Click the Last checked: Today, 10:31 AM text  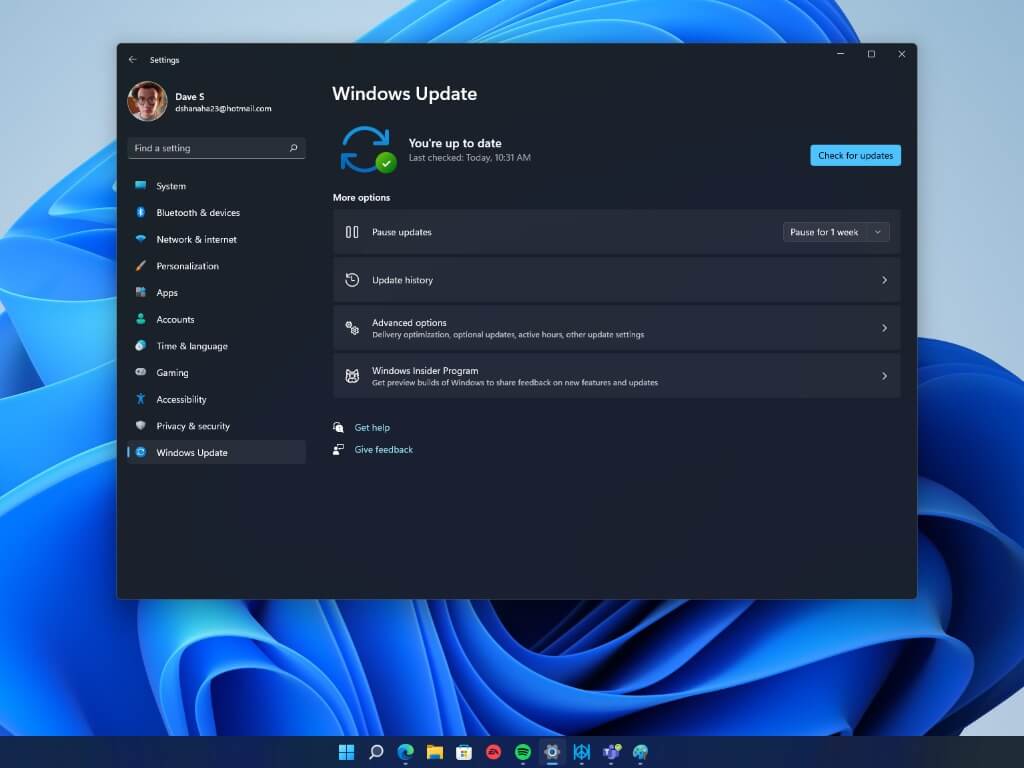[470, 158]
